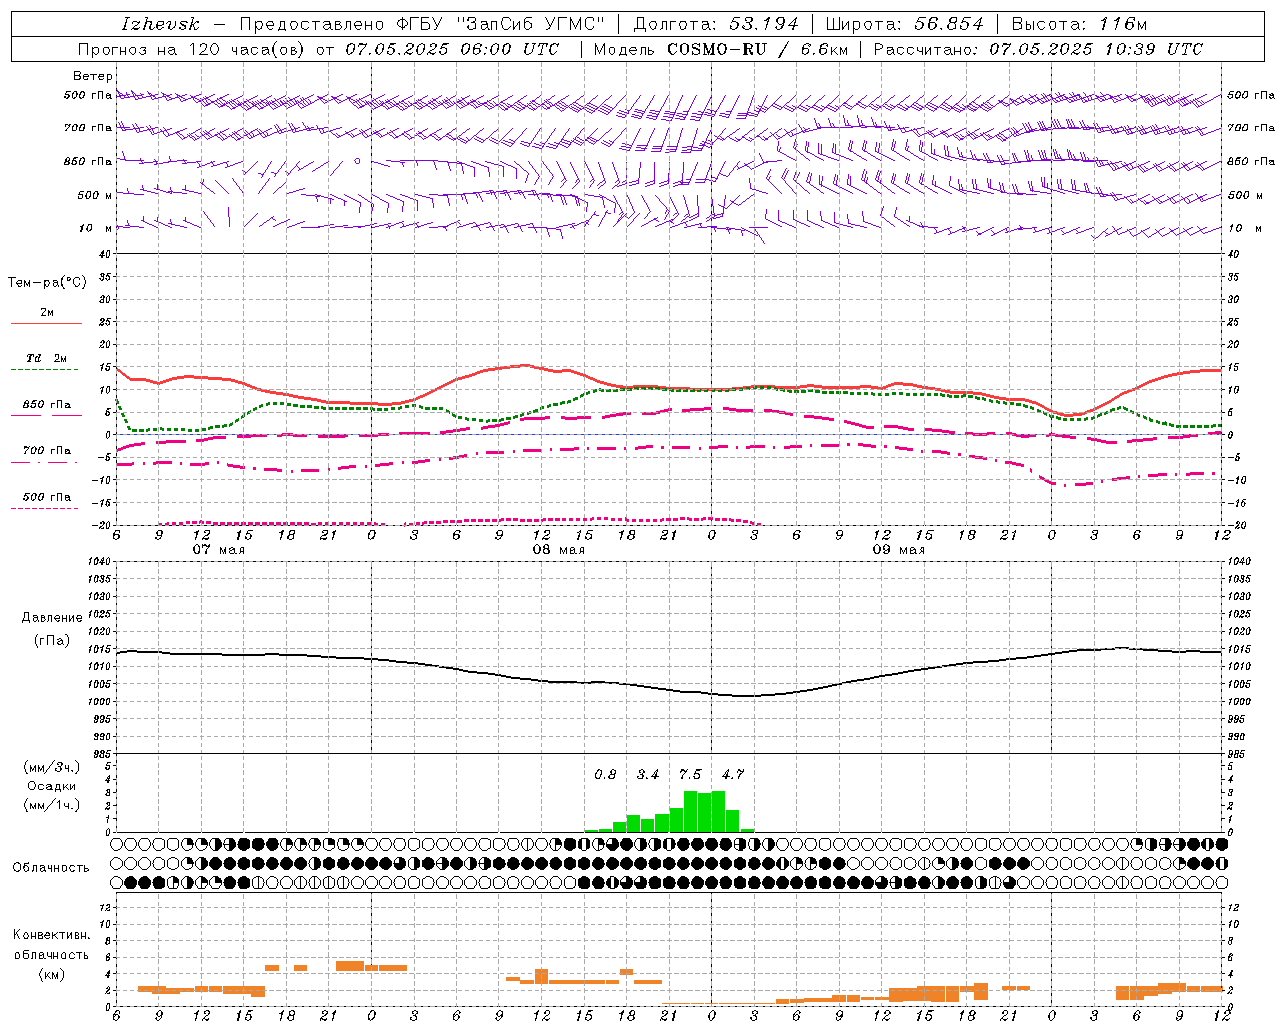
Task: Click the 'Ветер' wind panel label
Action: [x=92, y=76]
